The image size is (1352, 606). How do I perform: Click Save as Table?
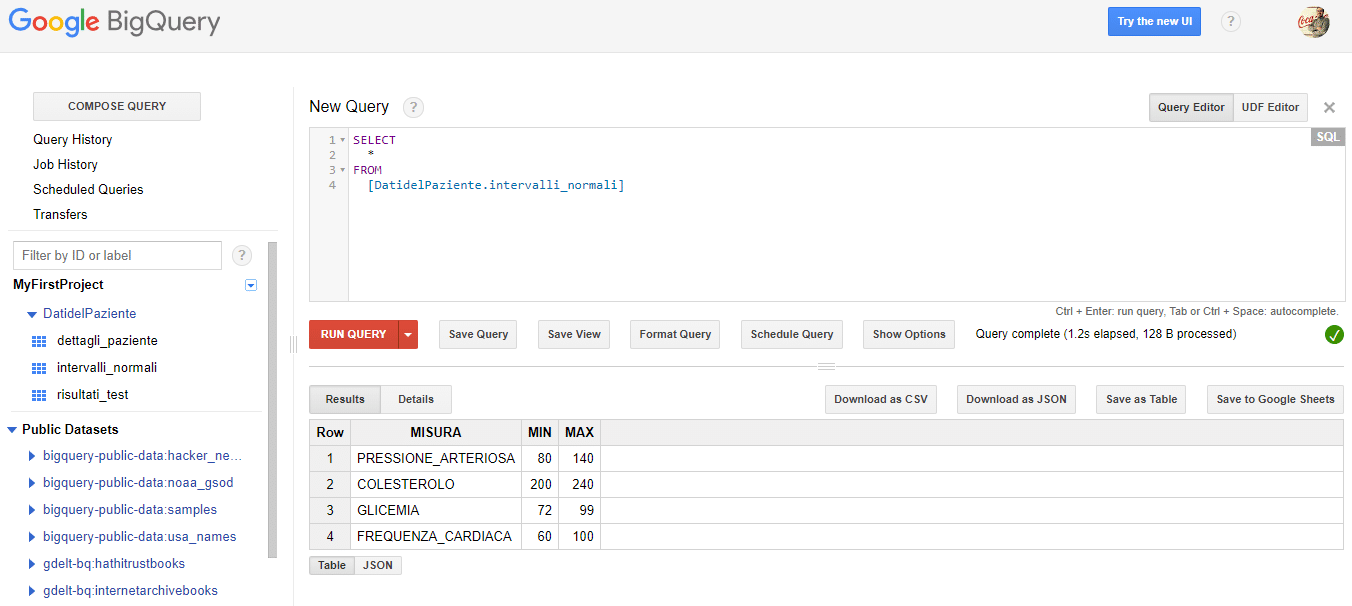[1141, 400]
